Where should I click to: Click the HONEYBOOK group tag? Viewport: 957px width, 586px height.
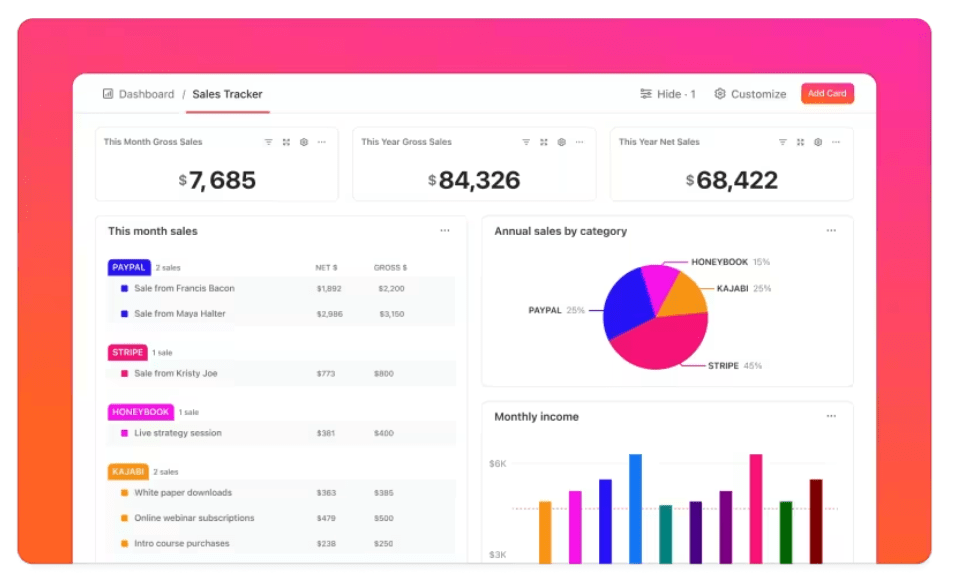click(x=140, y=412)
